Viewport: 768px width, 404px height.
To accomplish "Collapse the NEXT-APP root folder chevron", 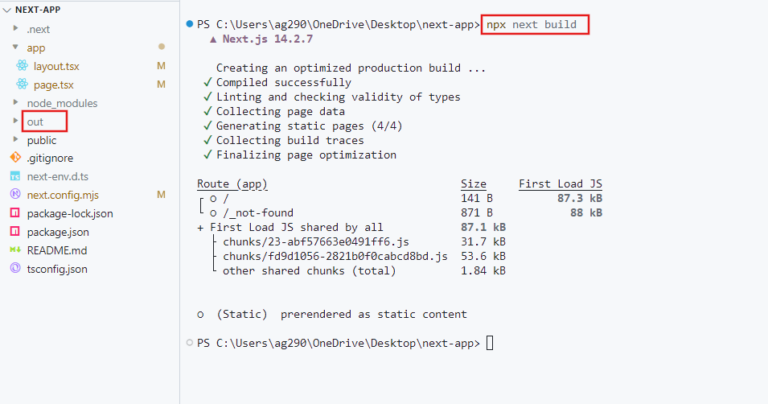I will [x=7, y=10].
